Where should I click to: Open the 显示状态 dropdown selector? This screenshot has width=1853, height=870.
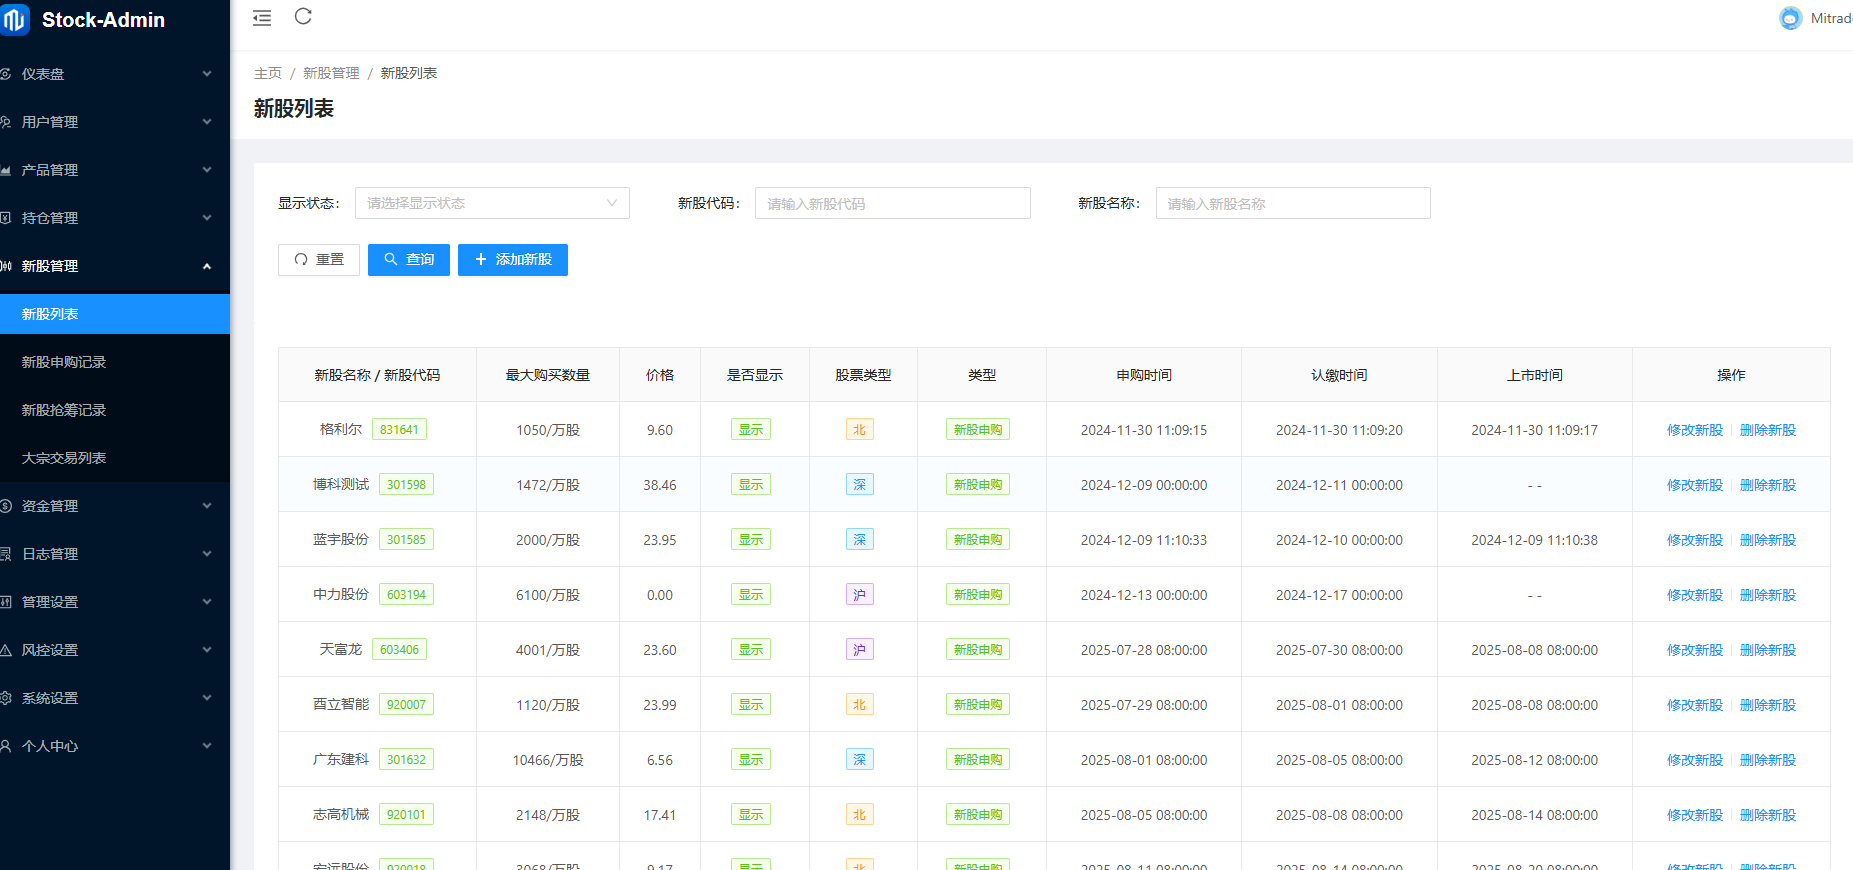492,203
